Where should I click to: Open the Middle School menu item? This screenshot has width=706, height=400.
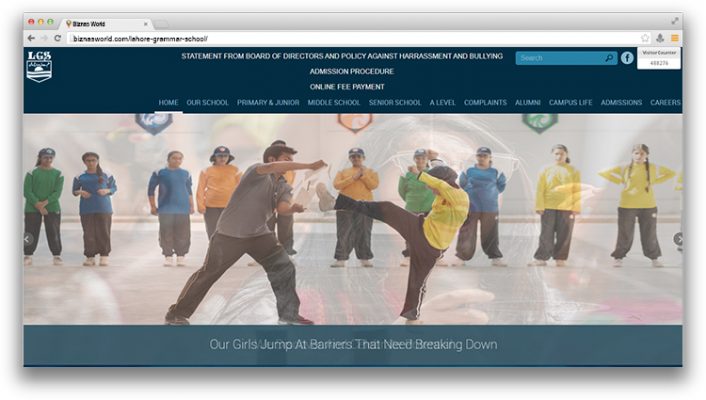[x=334, y=103]
